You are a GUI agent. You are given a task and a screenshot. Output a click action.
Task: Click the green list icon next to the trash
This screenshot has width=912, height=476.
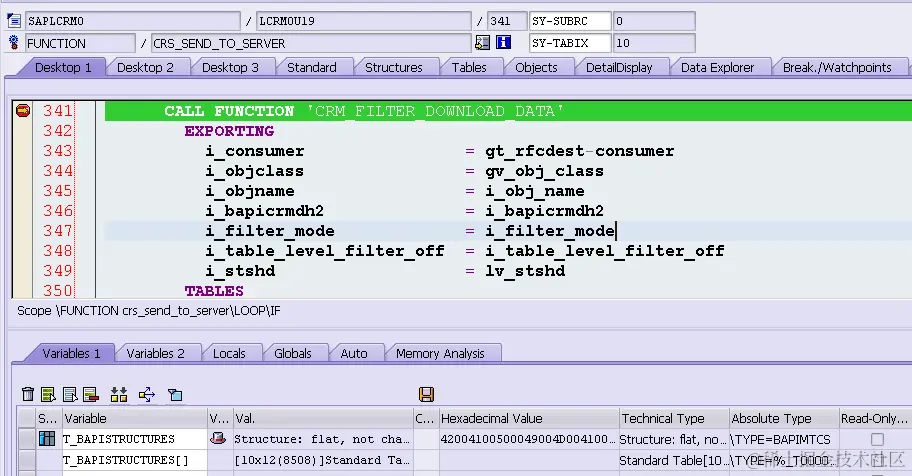click(x=48, y=395)
